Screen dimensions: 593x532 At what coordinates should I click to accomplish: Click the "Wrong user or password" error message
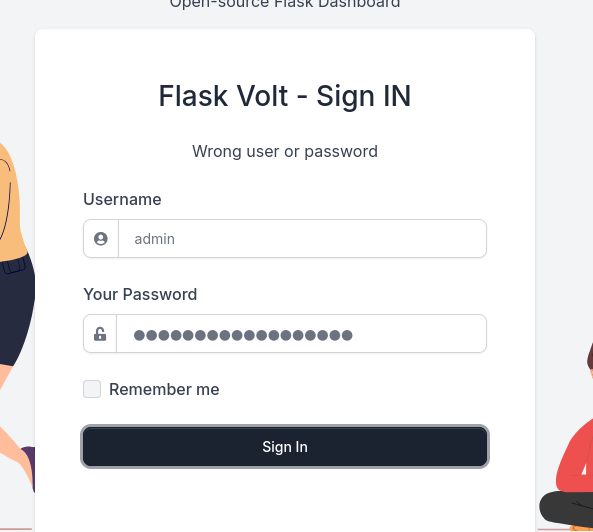(285, 152)
